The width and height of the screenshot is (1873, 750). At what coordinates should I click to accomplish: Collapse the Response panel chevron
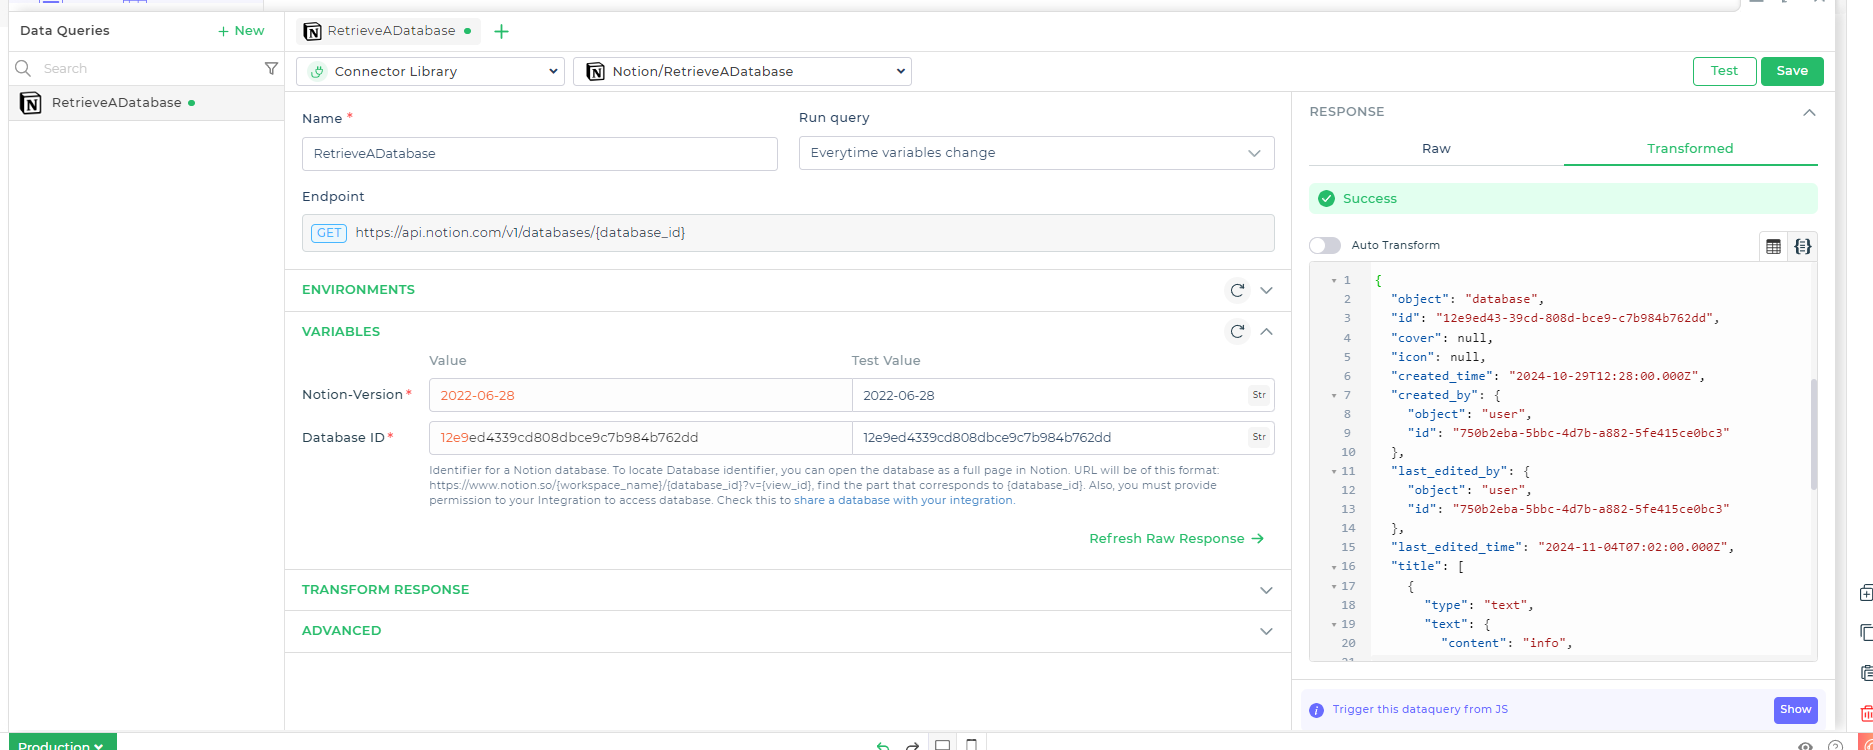tap(1809, 112)
